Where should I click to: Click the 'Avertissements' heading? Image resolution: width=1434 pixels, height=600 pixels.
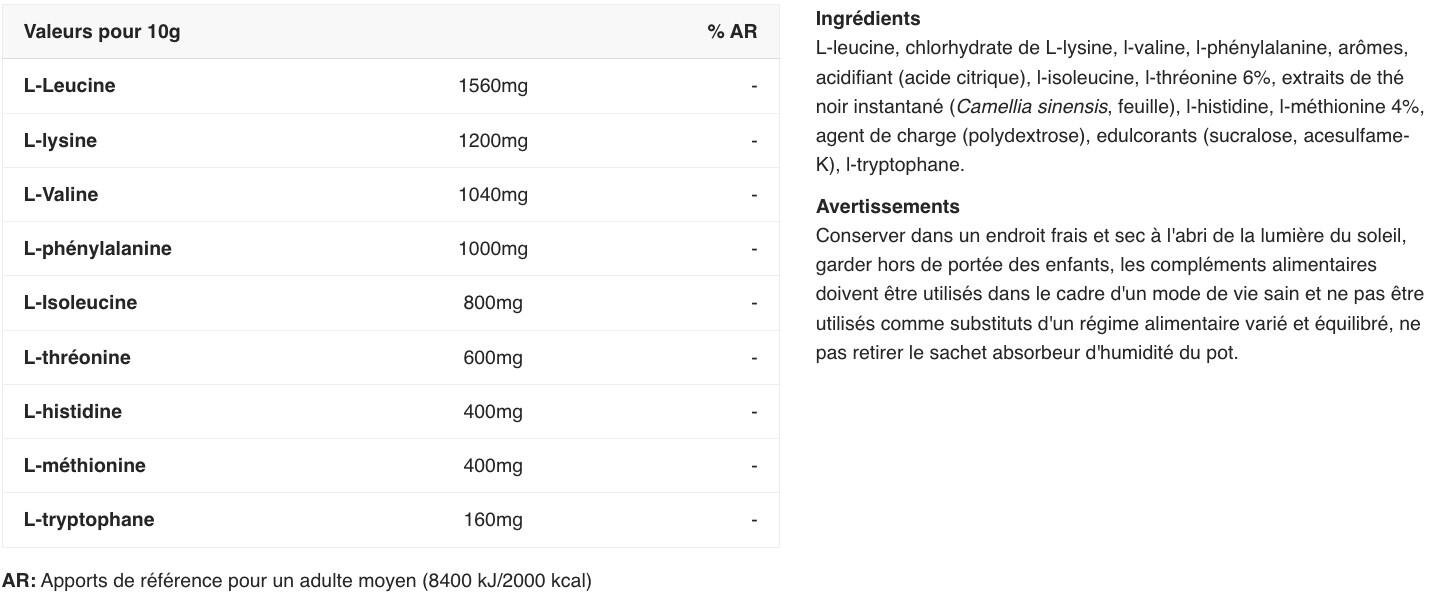click(x=888, y=207)
